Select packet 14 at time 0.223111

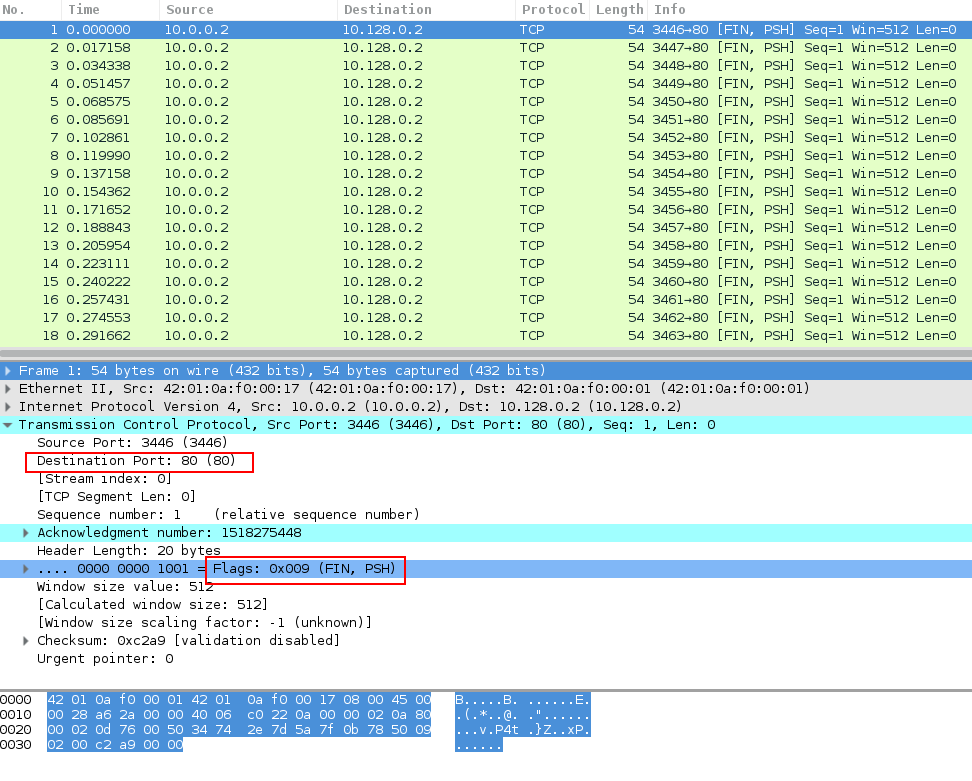[486, 263]
